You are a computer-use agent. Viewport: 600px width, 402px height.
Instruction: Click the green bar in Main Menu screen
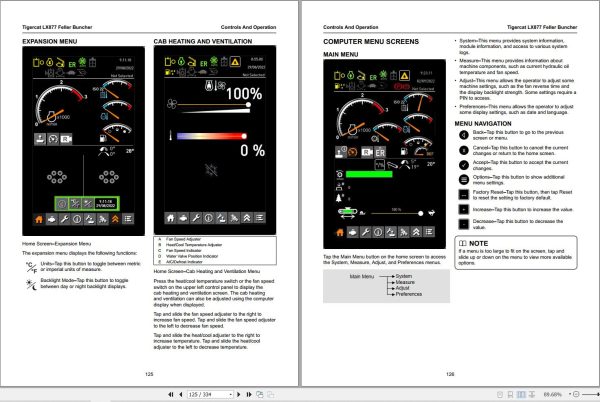369,174
